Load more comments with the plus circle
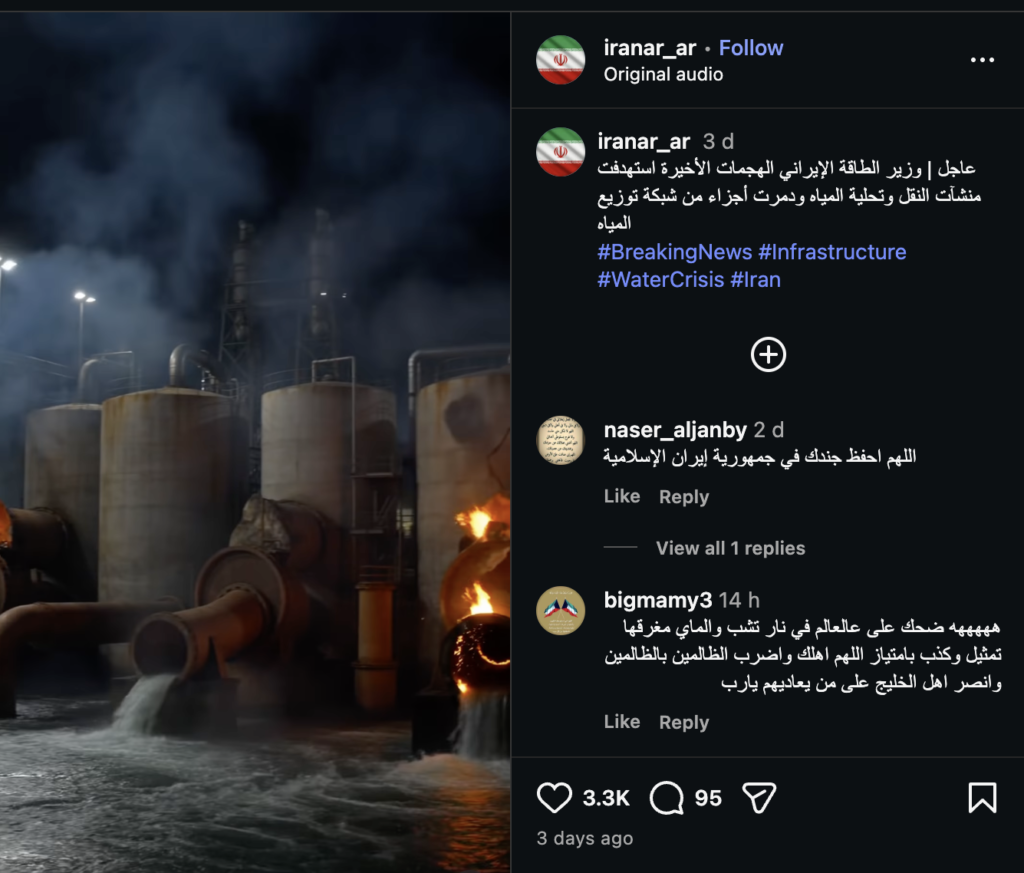Screen dimensions: 1024x873 point(768,355)
